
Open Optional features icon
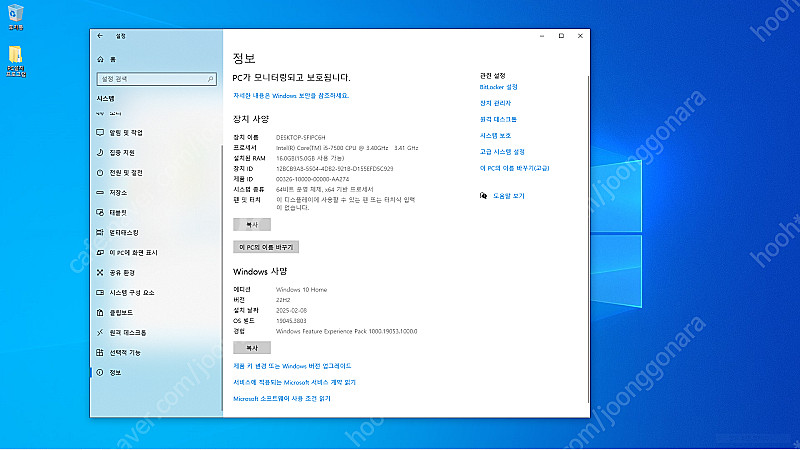[100, 353]
